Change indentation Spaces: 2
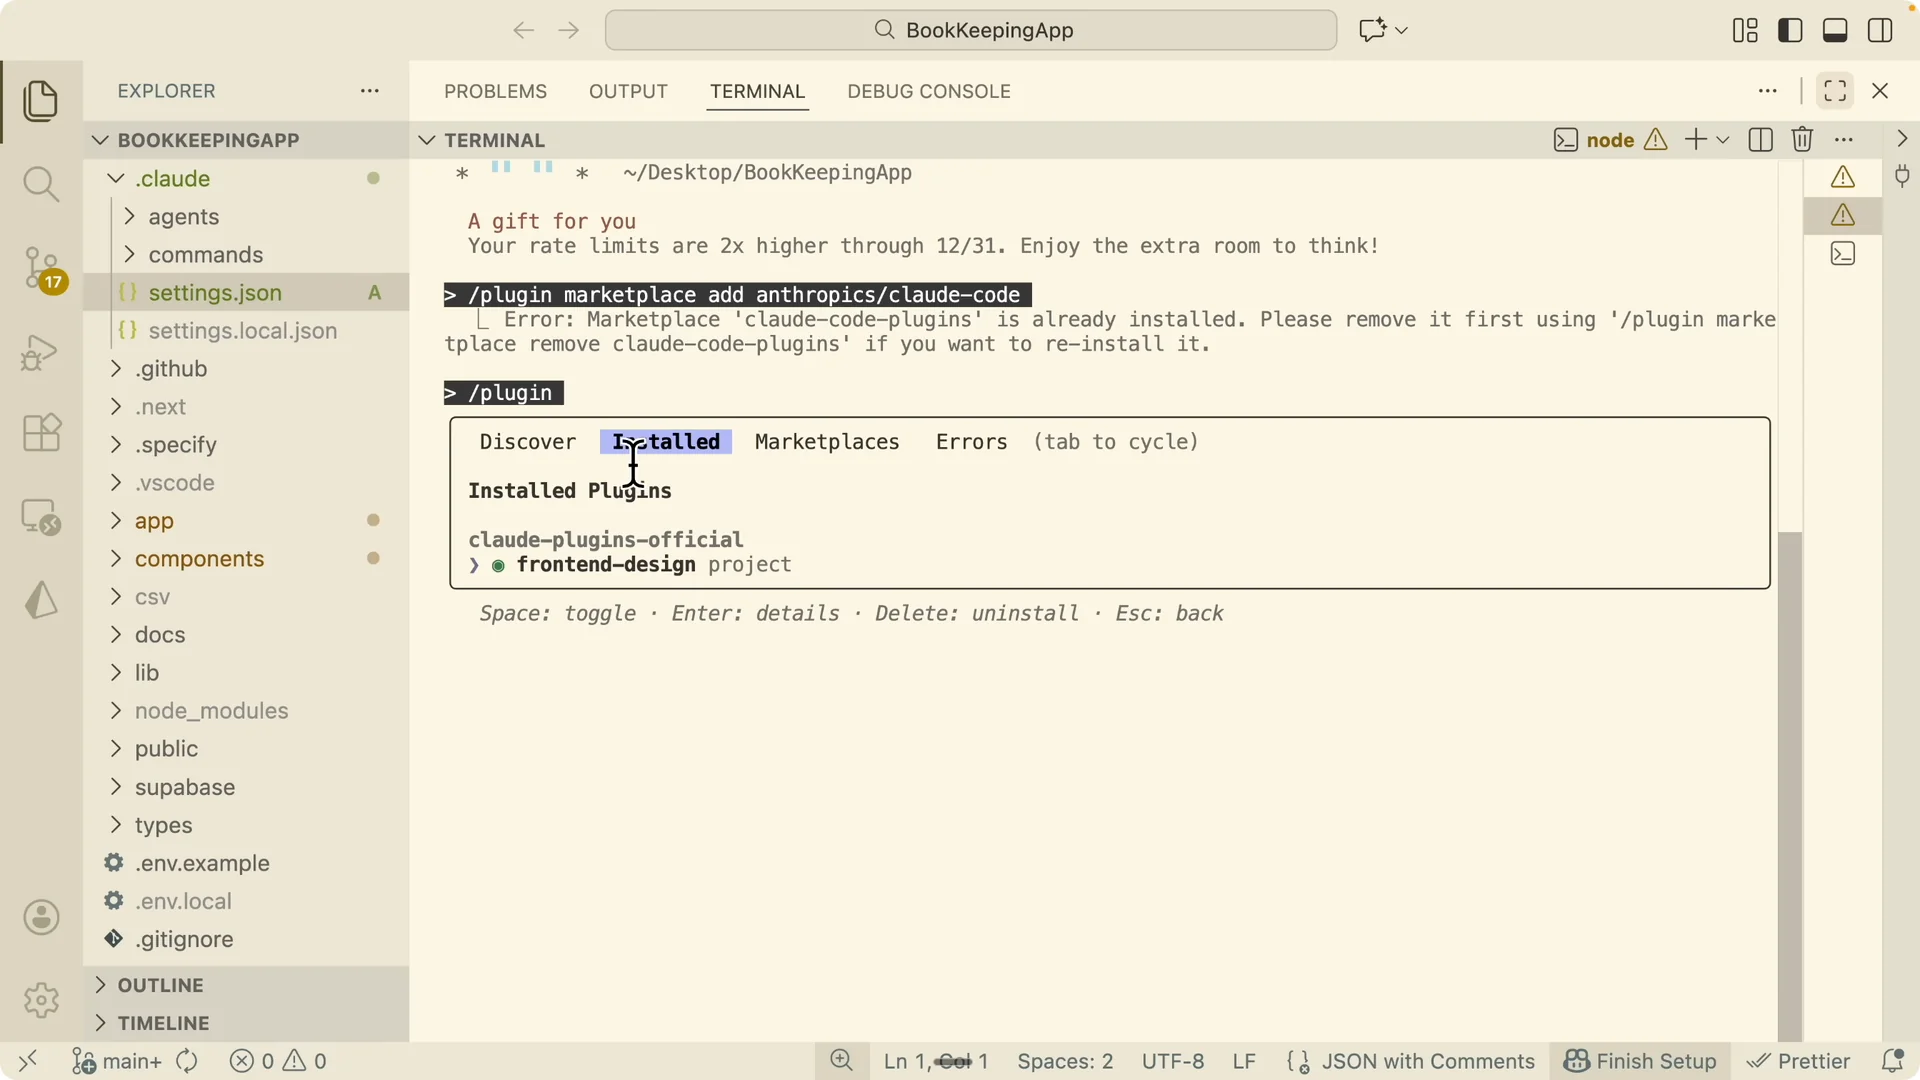This screenshot has height=1080, width=1920. [1065, 1061]
